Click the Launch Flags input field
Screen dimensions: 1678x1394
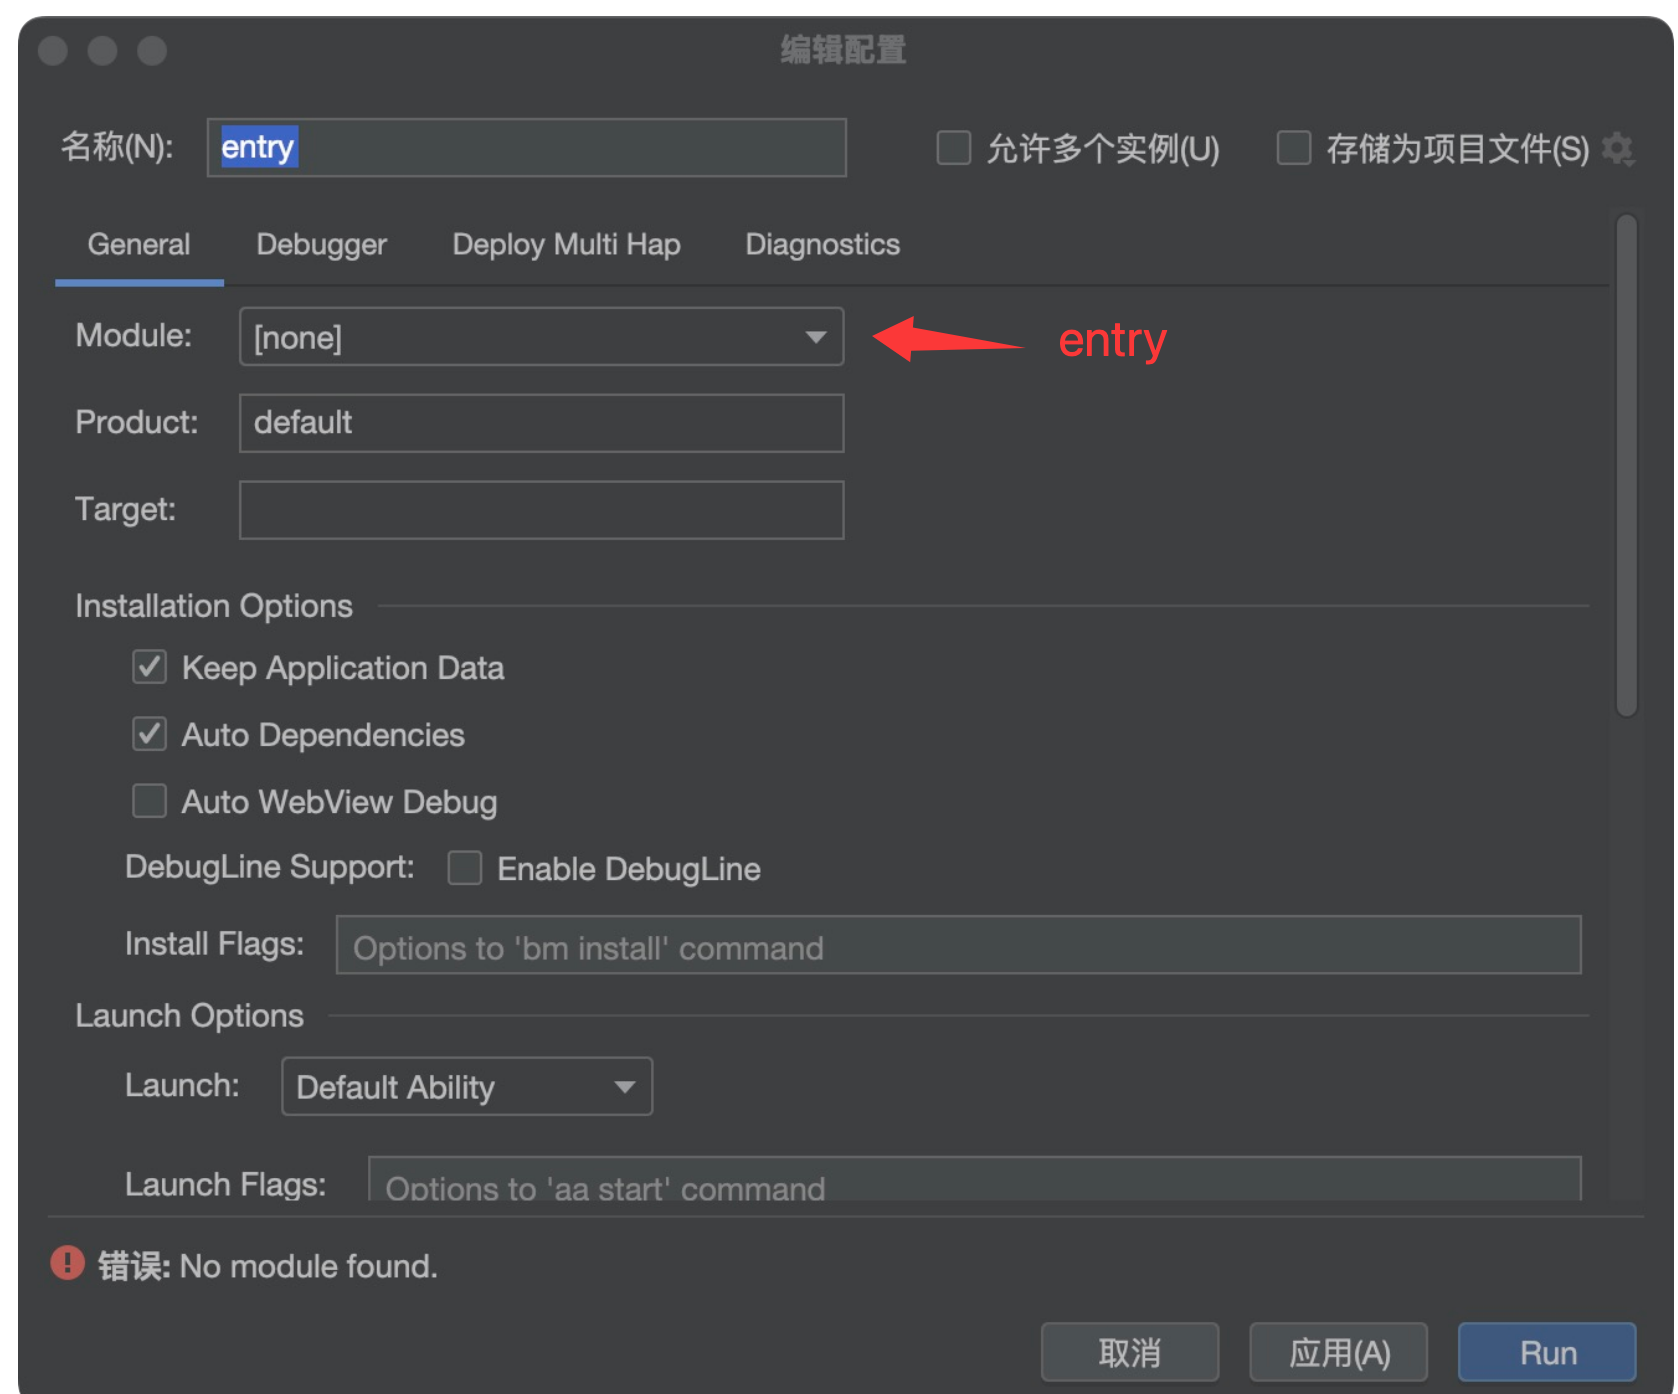tap(975, 1180)
